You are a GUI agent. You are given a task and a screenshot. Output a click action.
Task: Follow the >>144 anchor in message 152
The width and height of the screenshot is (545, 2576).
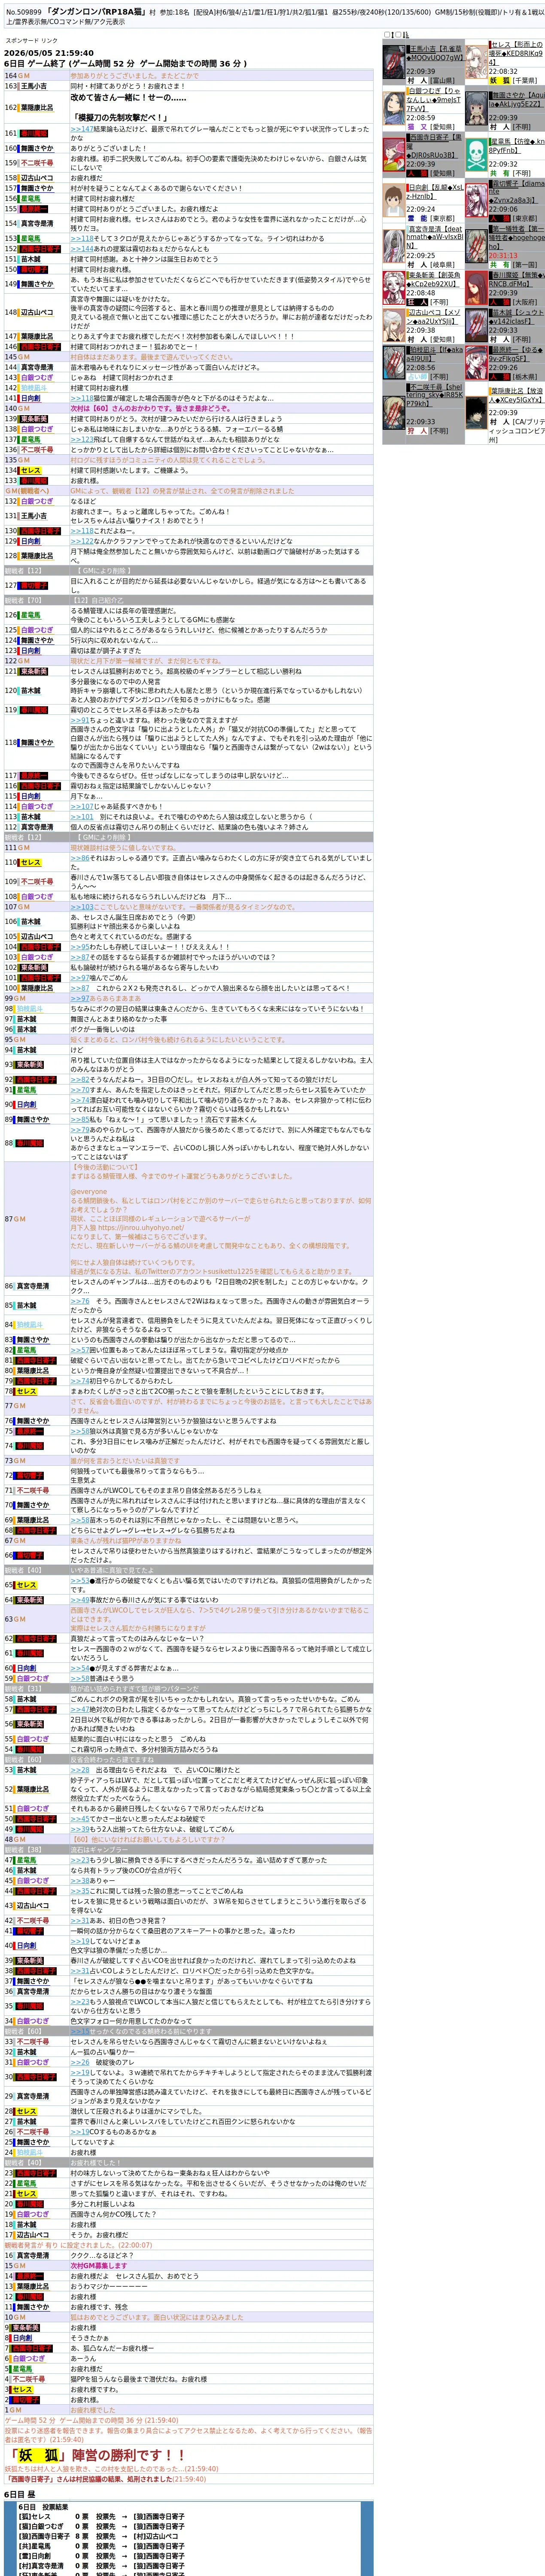[81, 249]
